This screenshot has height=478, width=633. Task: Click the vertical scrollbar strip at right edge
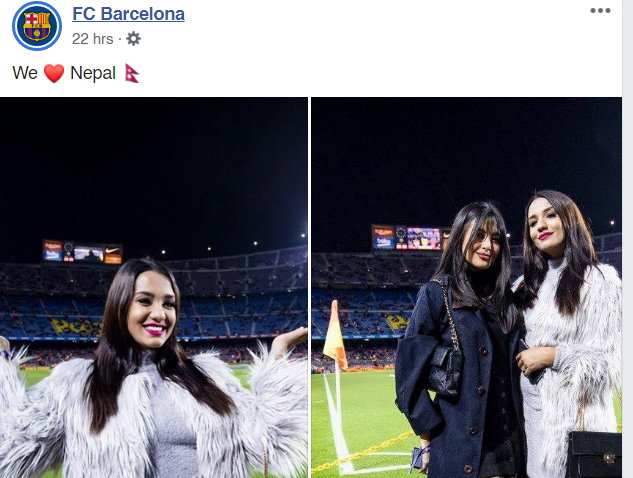[x=628, y=239]
